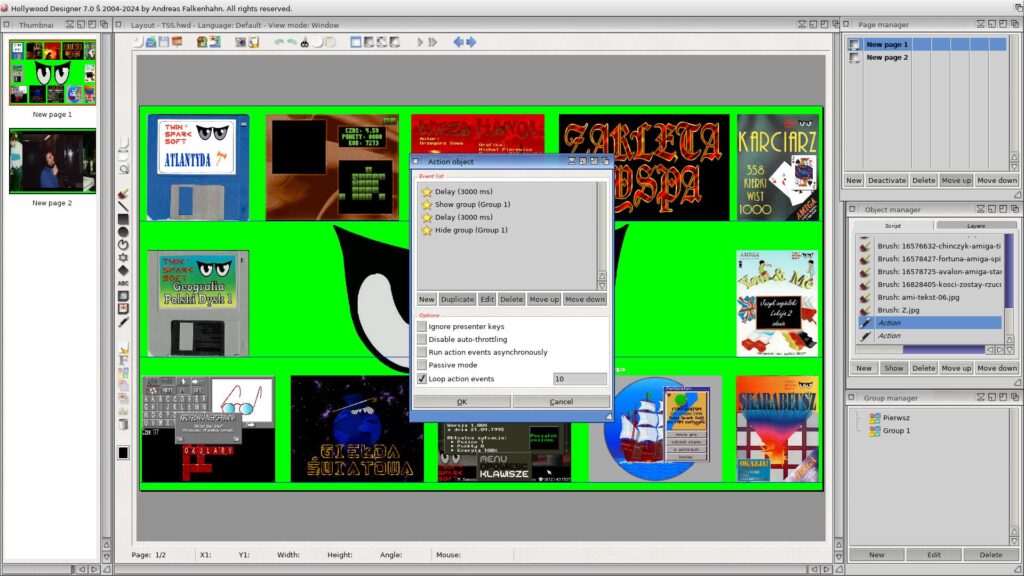Image resolution: width=1024 pixels, height=576 pixels.
Task: Click Move down under Event list
Action: pyautogui.click(x=585, y=299)
